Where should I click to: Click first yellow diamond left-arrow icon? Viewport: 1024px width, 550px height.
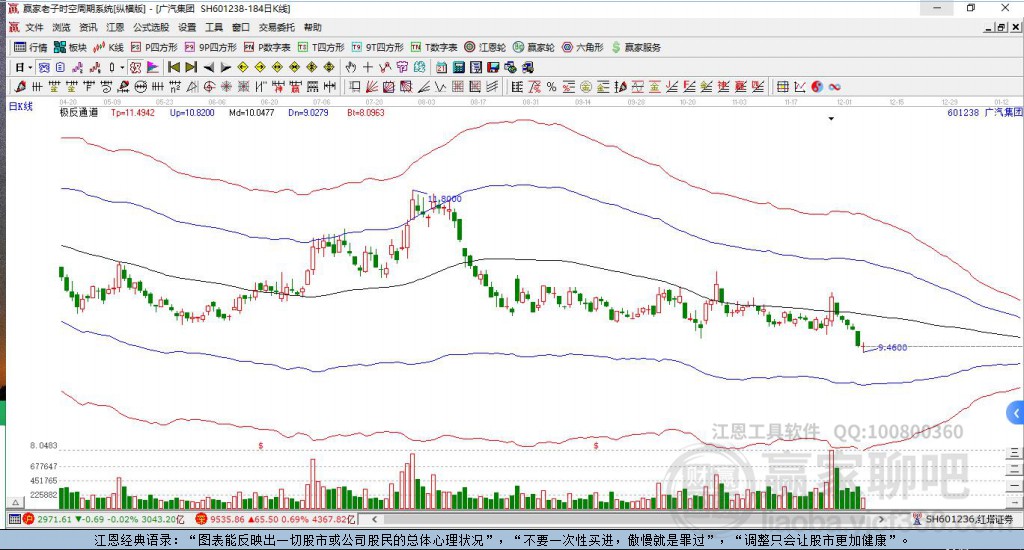pos(242,67)
